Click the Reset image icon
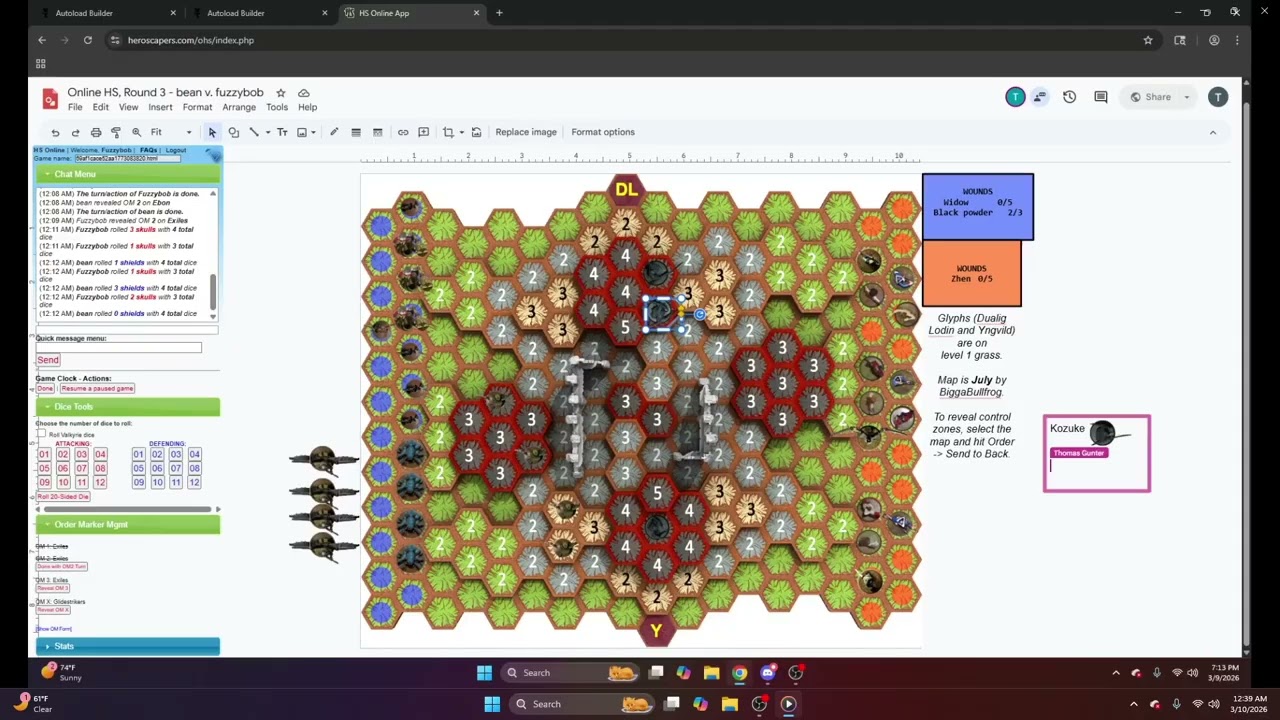Viewport: 1280px width, 720px height. [x=476, y=132]
